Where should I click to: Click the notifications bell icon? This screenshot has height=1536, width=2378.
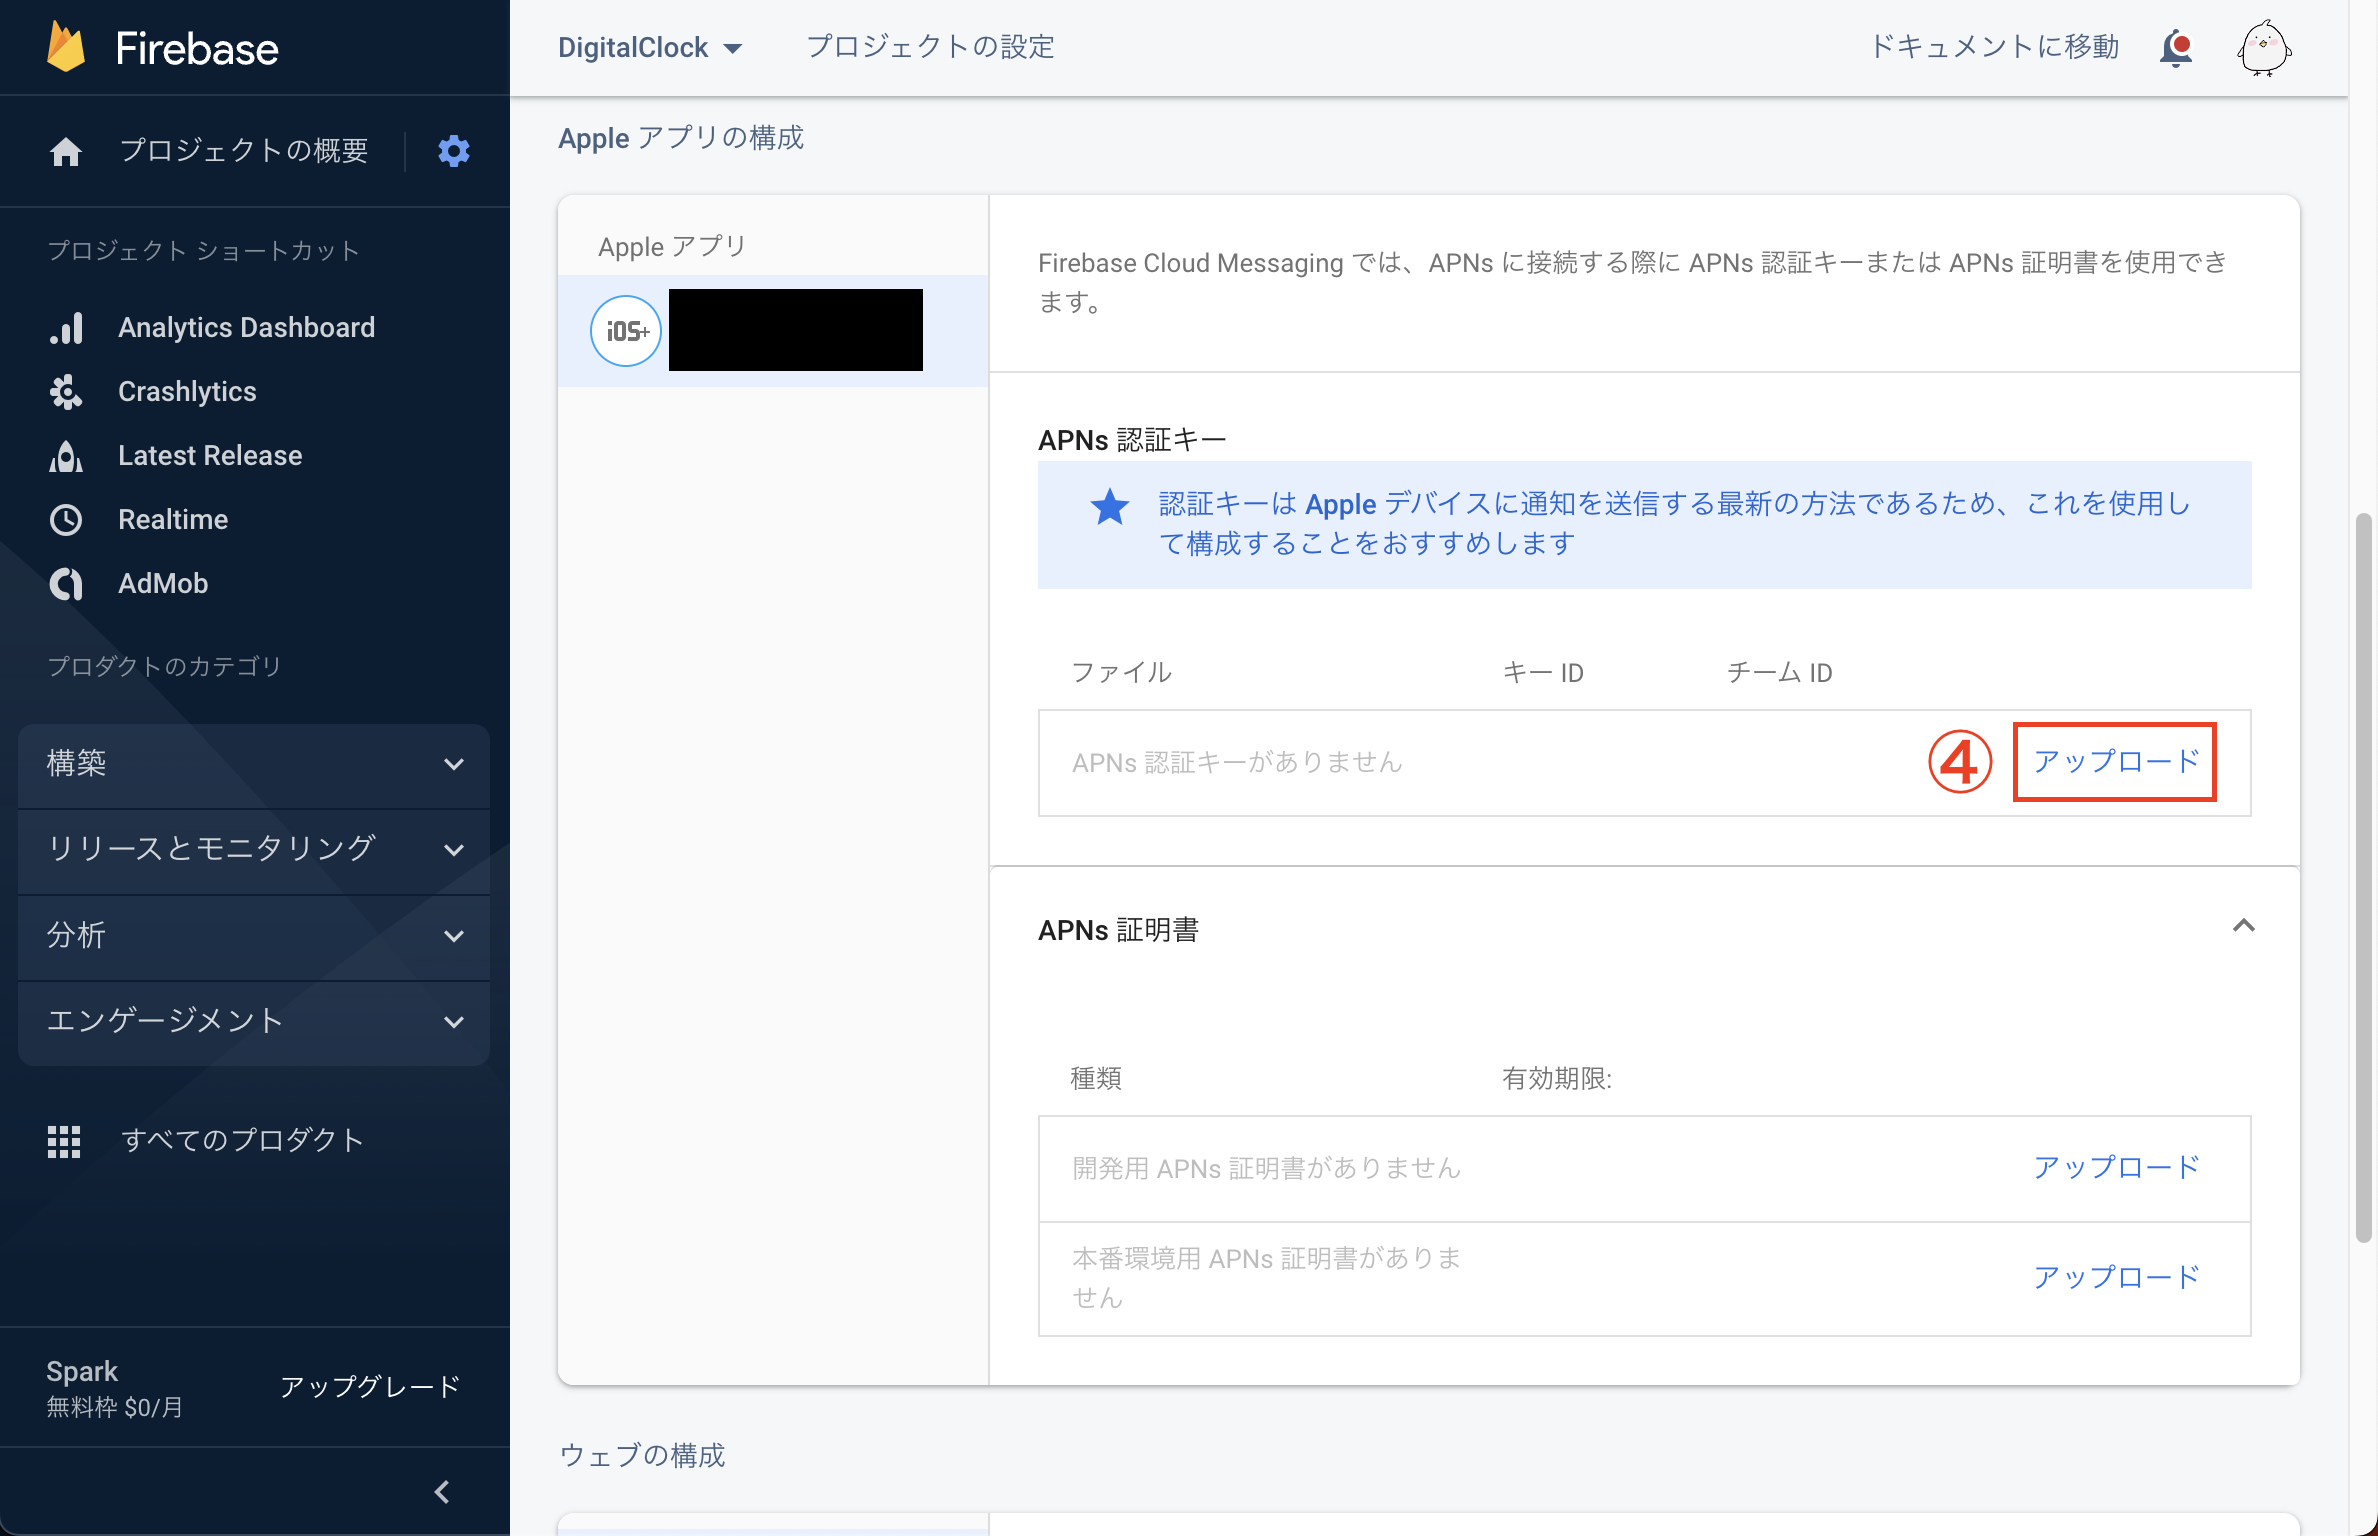pyautogui.click(x=2176, y=48)
